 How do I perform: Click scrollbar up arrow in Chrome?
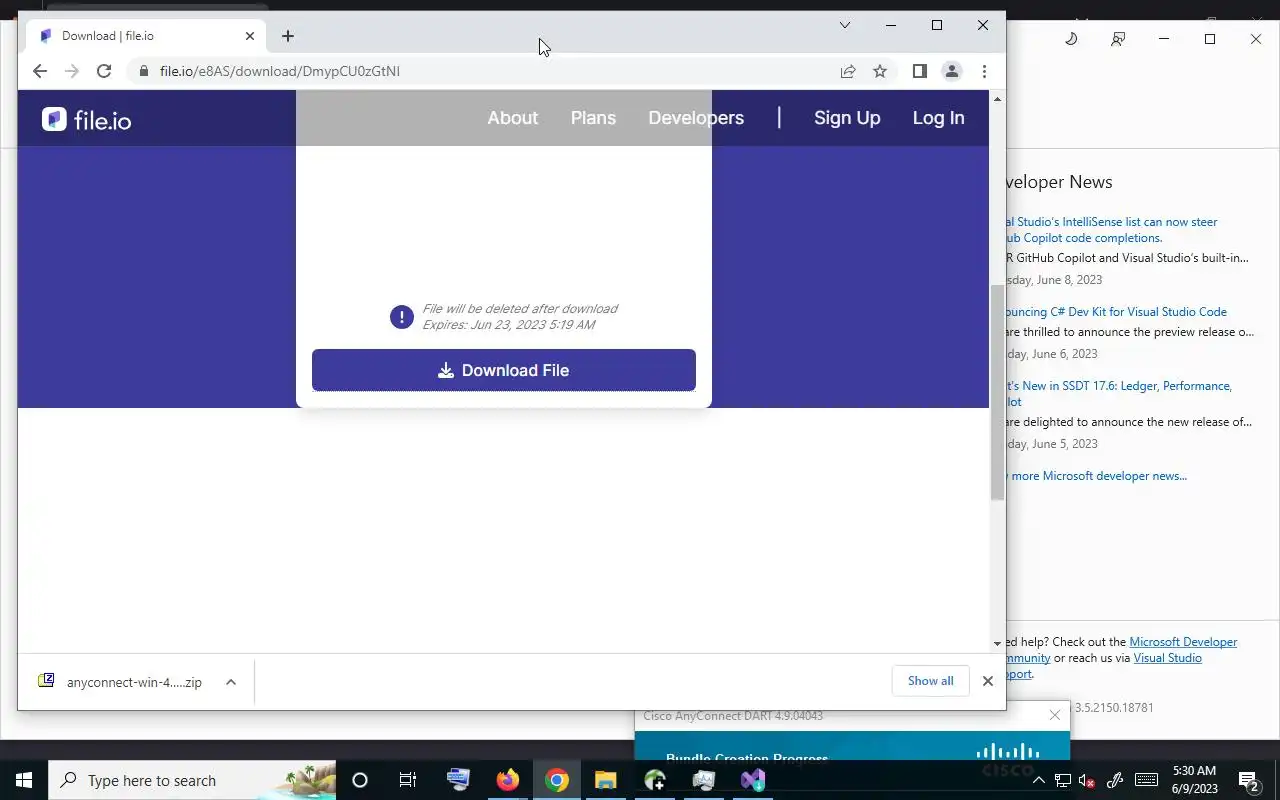point(997,99)
